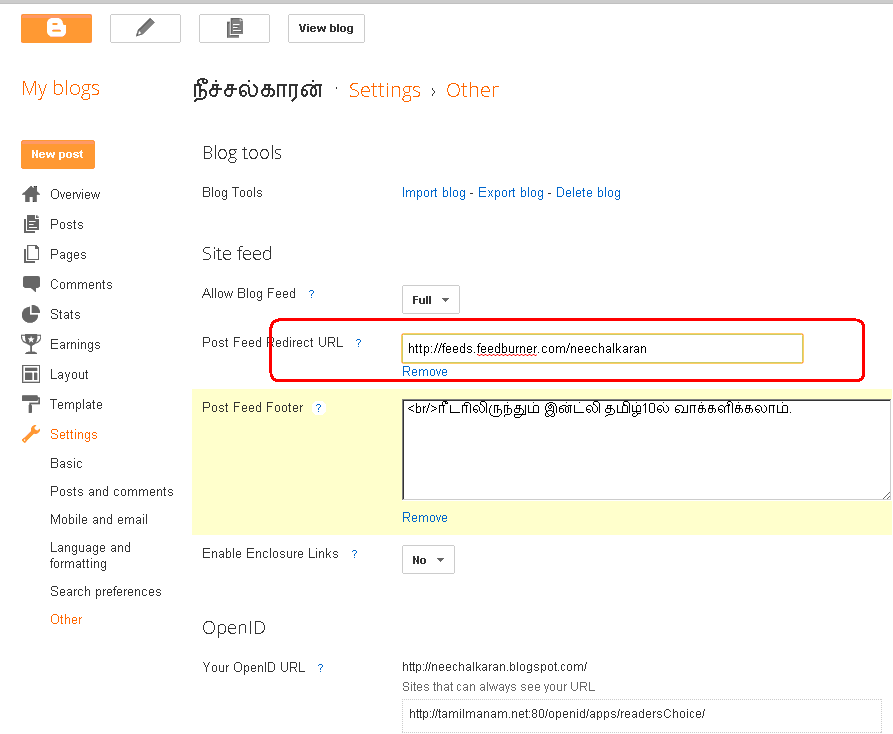
Task: Click the tamilmanam.net readersChoice URL entry
Action: click(642, 714)
